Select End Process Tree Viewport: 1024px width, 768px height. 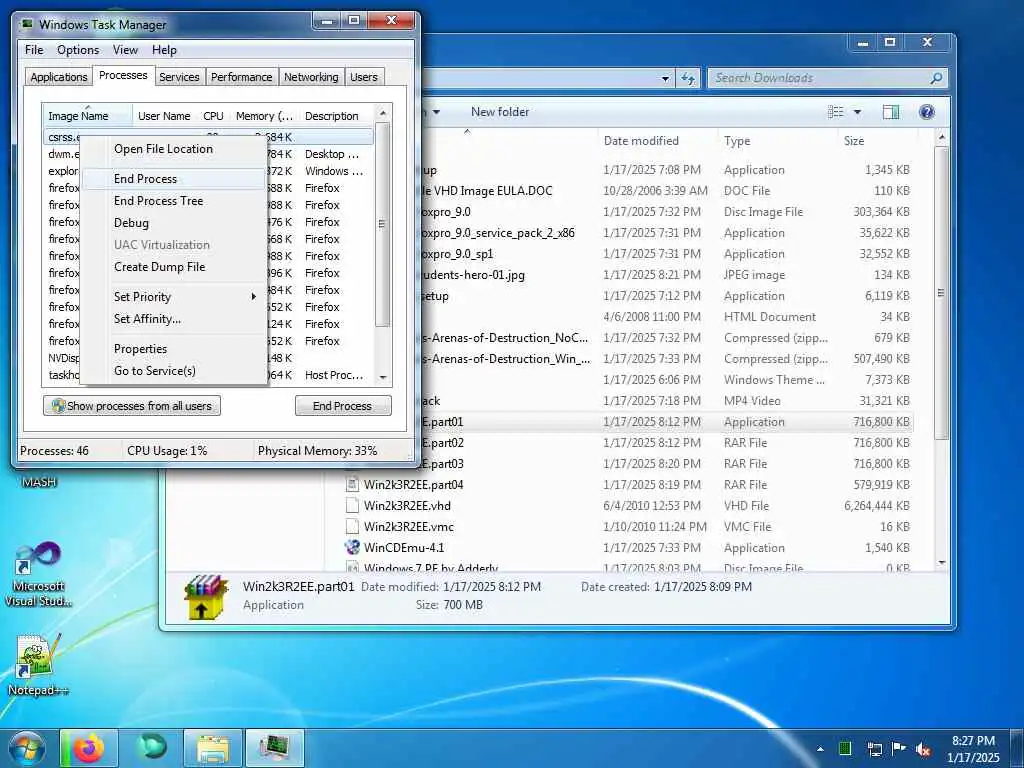pos(174,201)
